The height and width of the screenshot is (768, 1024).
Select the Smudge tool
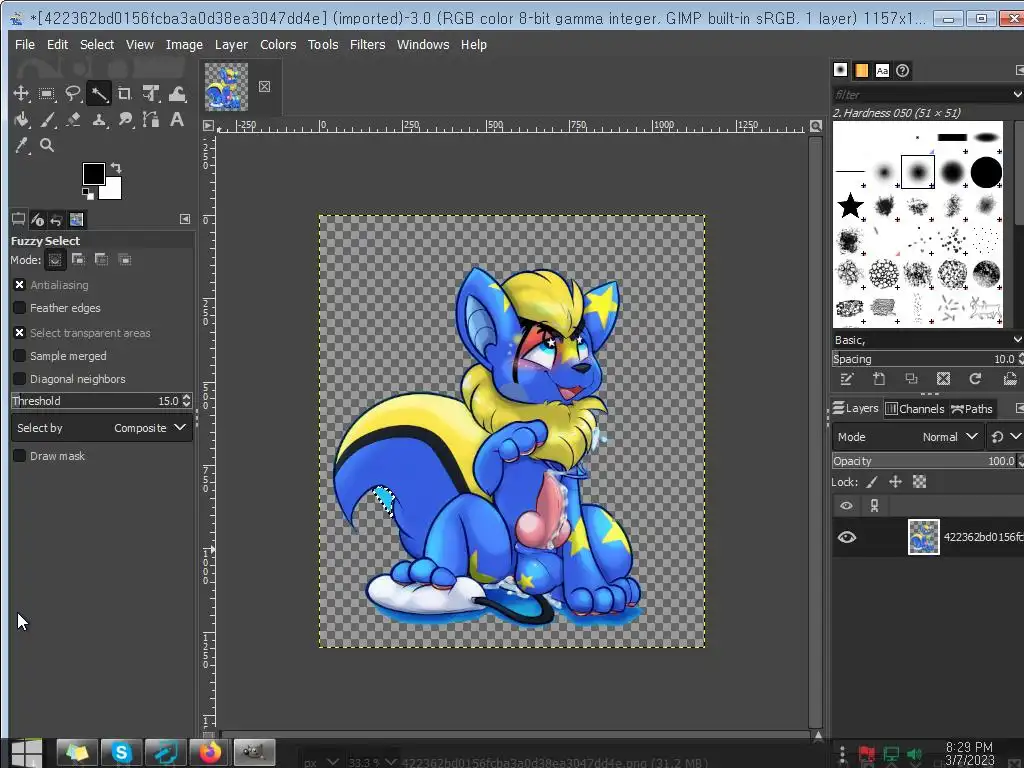point(125,120)
